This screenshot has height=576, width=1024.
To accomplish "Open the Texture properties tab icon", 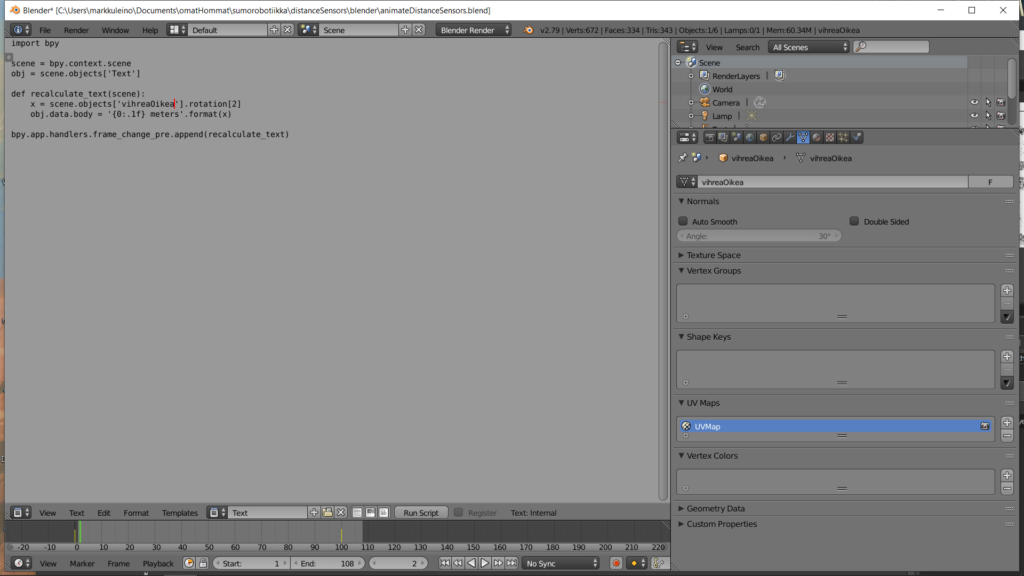I will pyautogui.click(x=830, y=137).
